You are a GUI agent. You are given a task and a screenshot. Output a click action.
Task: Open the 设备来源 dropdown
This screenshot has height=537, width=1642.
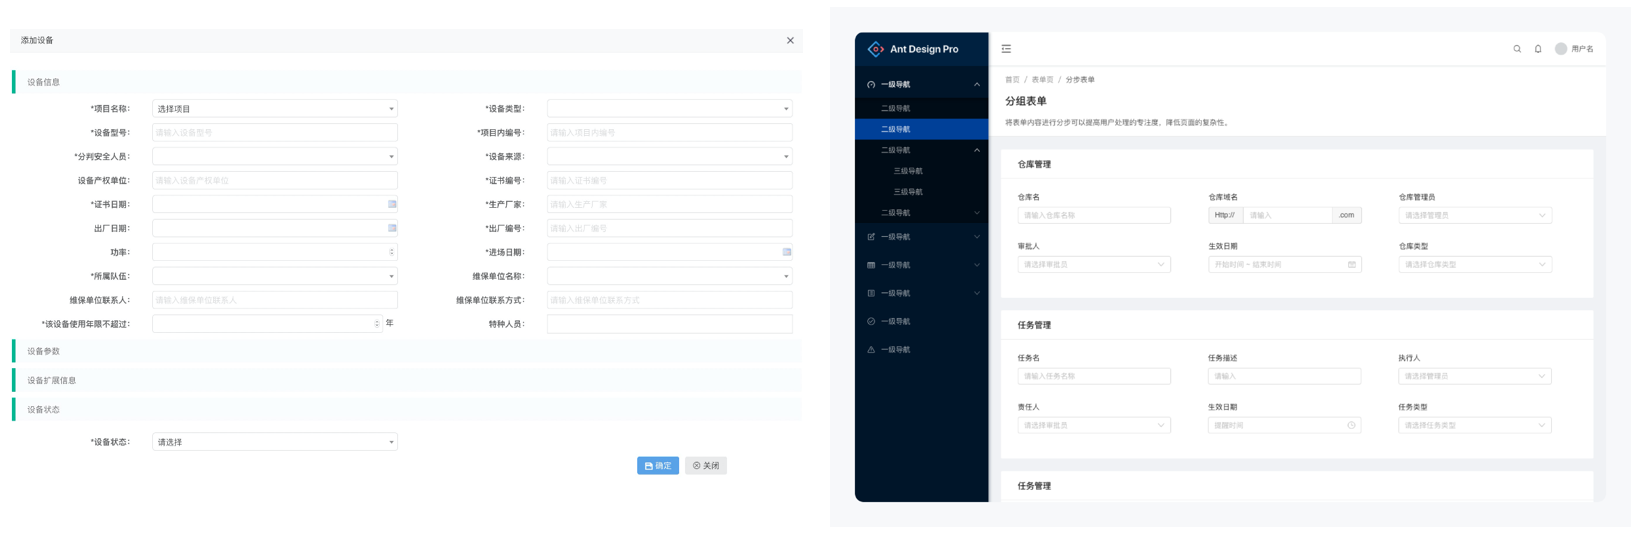point(670,156)
